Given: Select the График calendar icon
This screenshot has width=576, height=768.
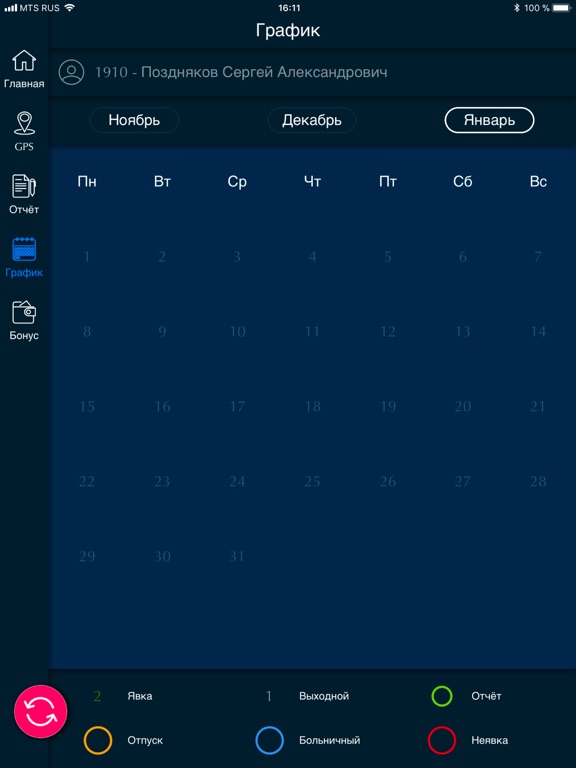Looking at the screenshot, I should point(24,249).
